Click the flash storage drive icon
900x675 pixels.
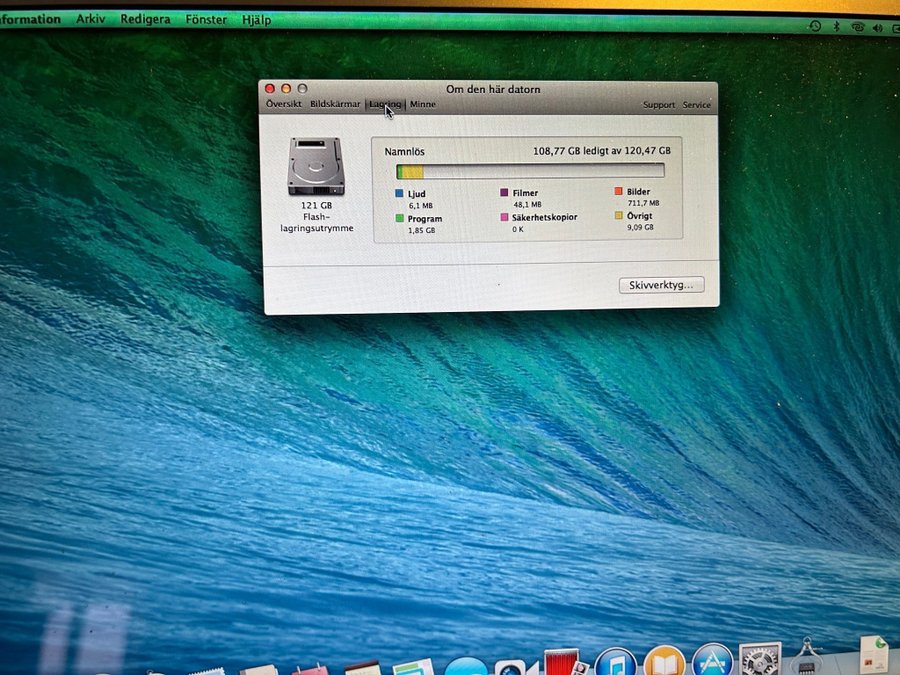pos(316,166)
